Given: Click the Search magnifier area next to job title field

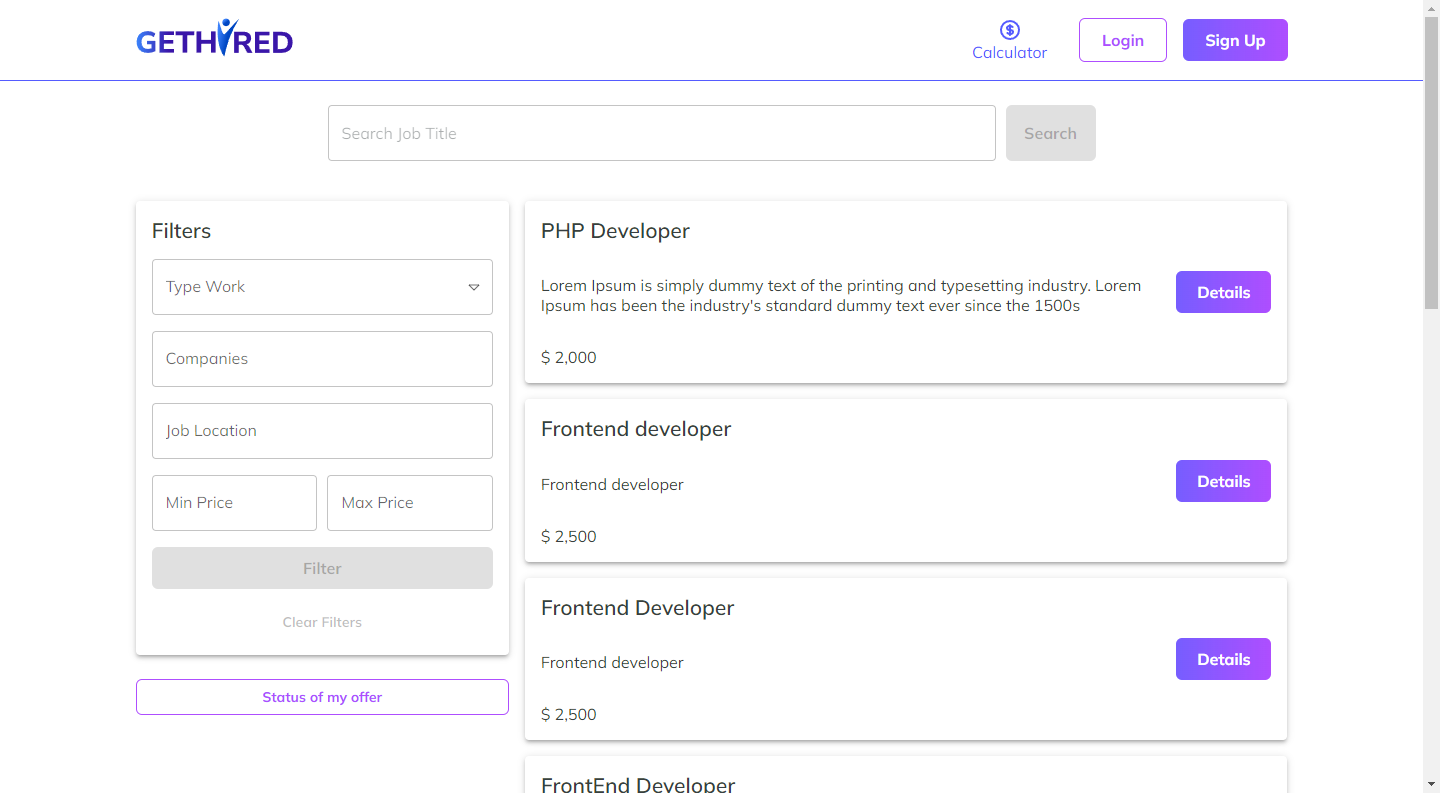Looking at the screenshot, I should point(1050,133).
